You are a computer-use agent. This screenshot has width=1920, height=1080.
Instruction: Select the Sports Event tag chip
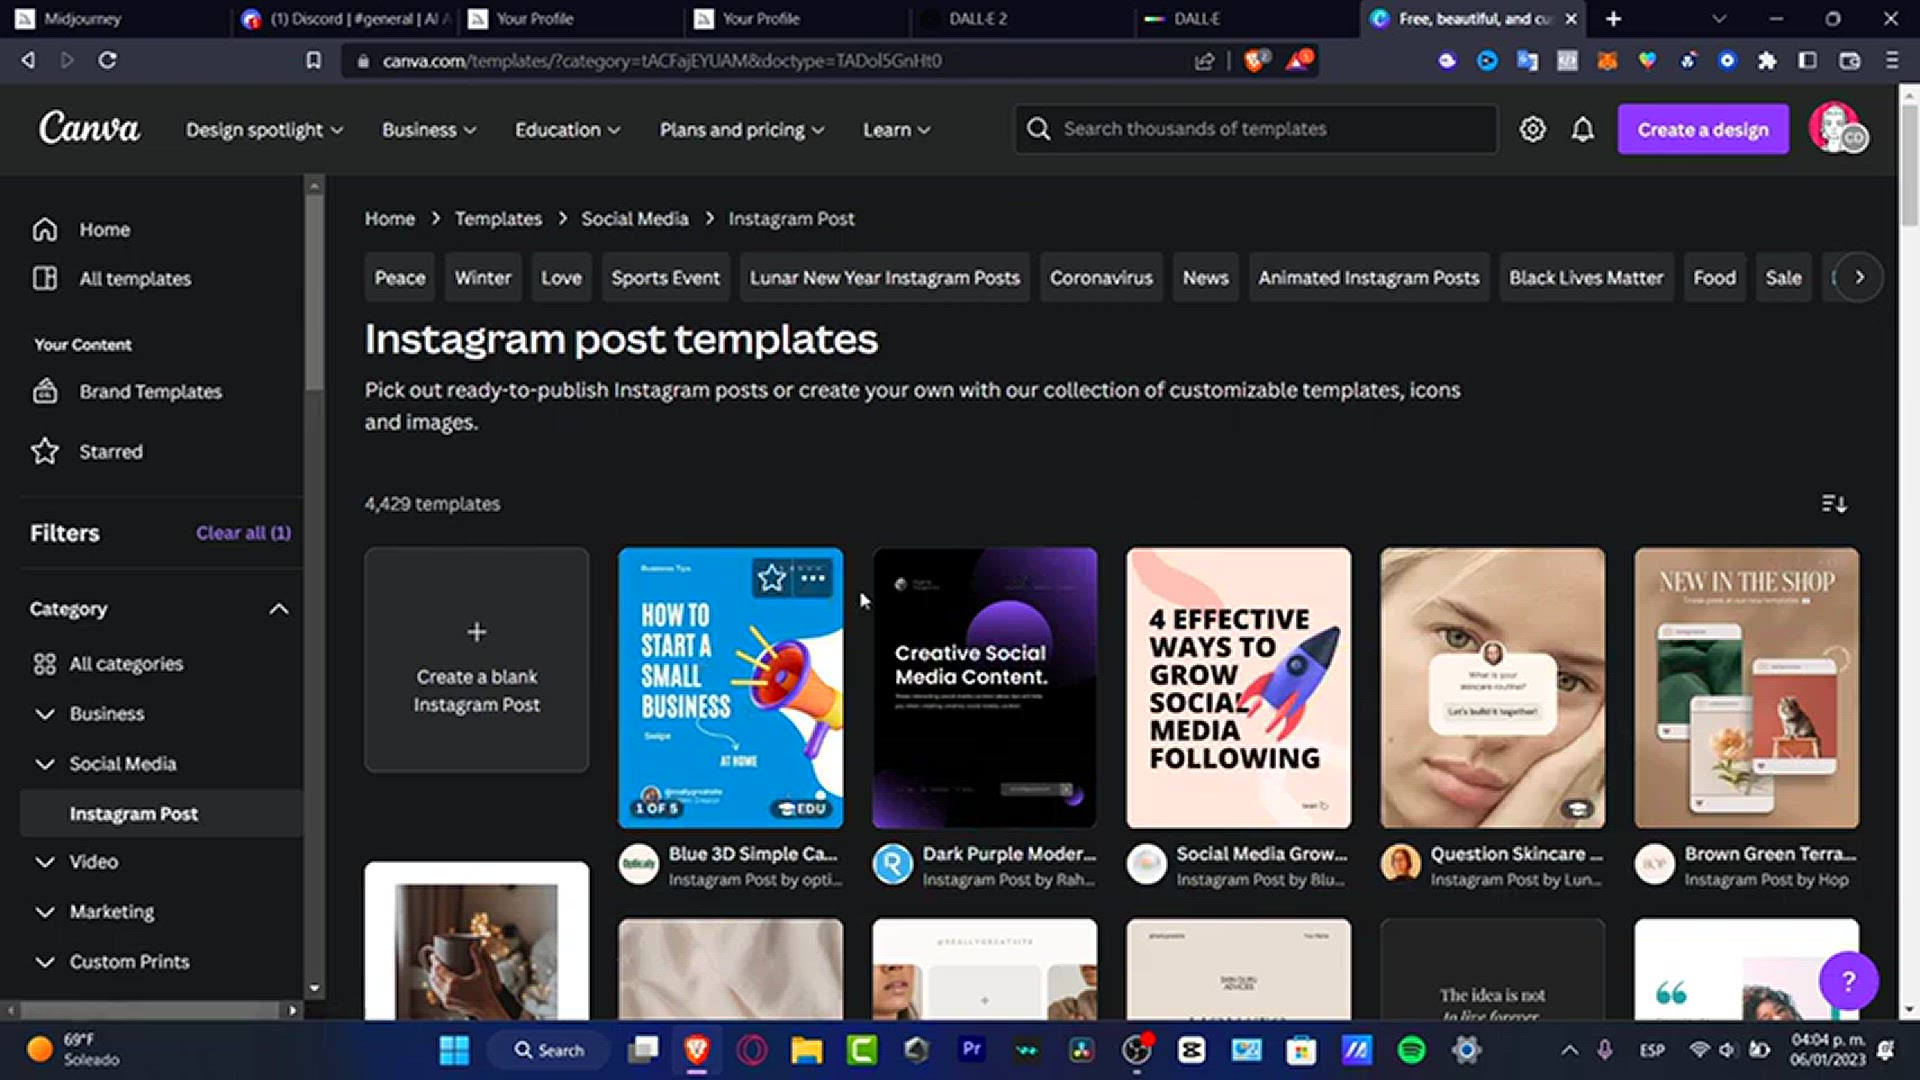[665, 278]
